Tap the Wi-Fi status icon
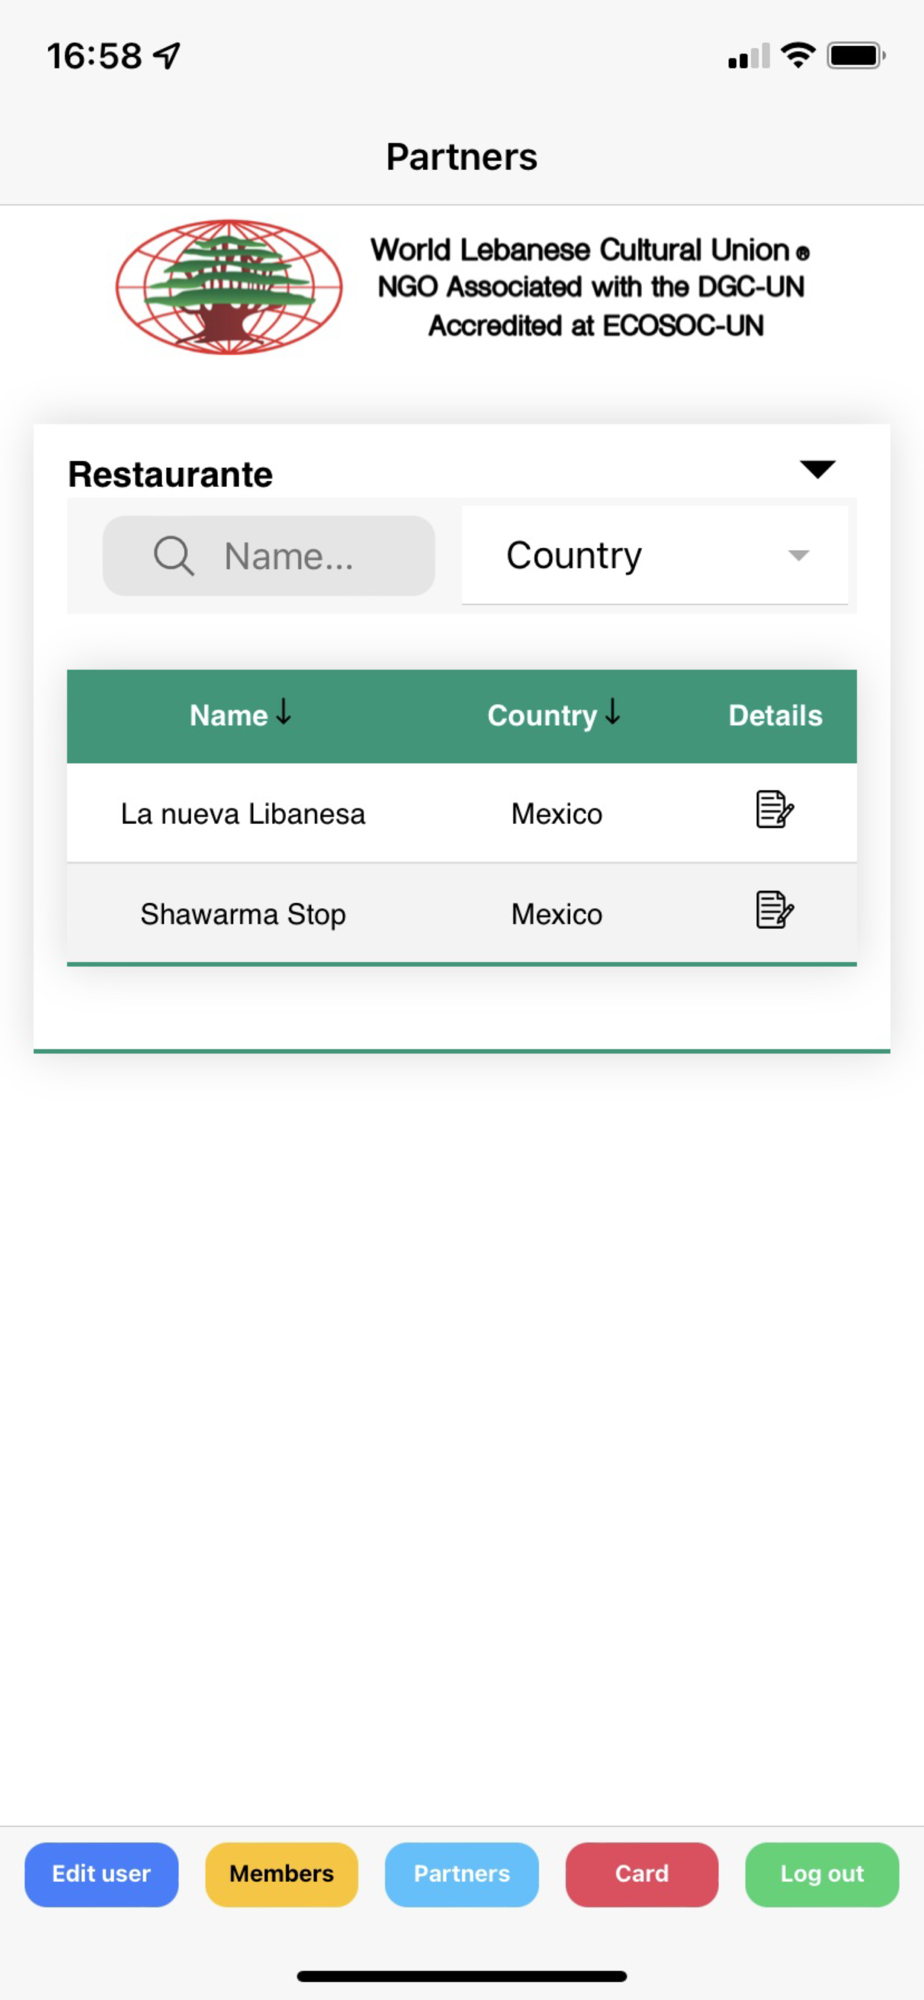Screen dimensions: 924x2000 [x=798, y=55]
